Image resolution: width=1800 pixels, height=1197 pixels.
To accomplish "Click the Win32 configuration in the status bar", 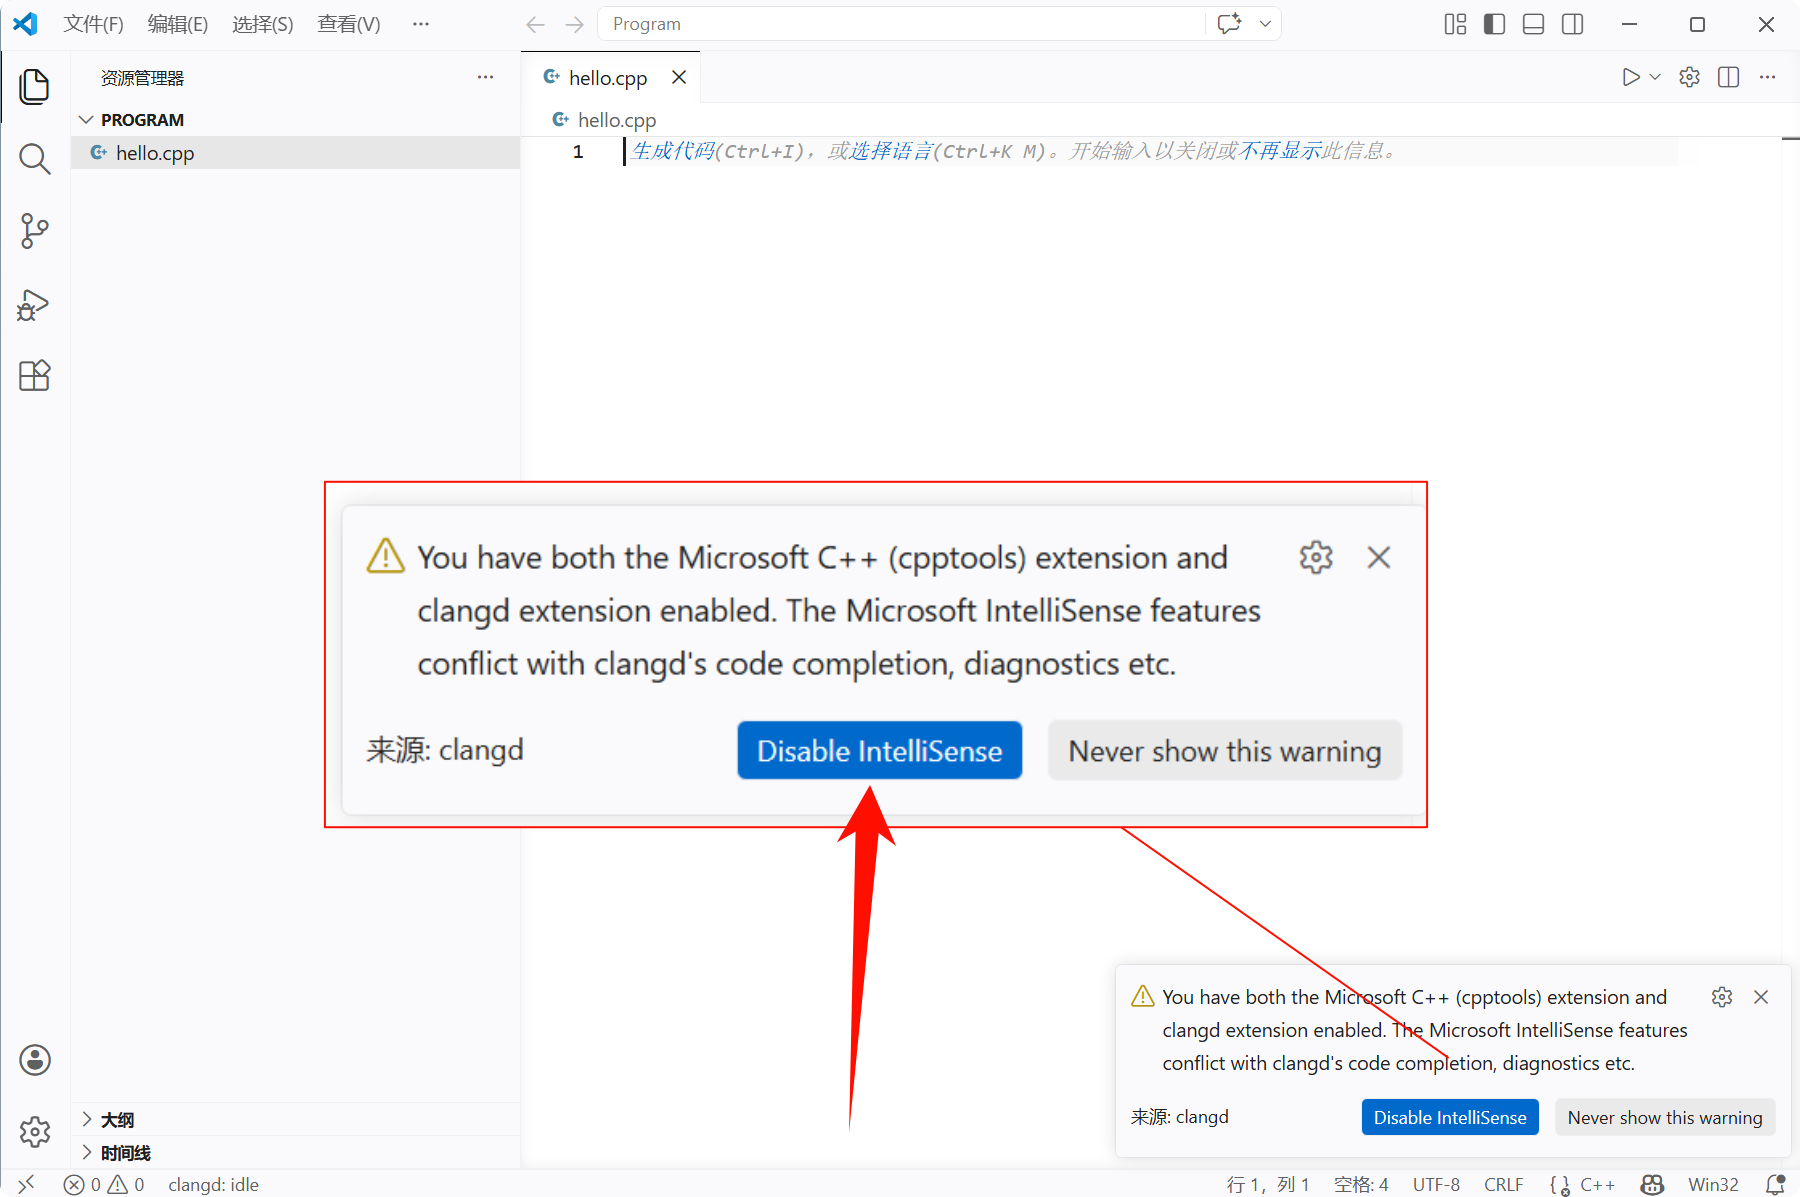I will click(1713, 1184).
